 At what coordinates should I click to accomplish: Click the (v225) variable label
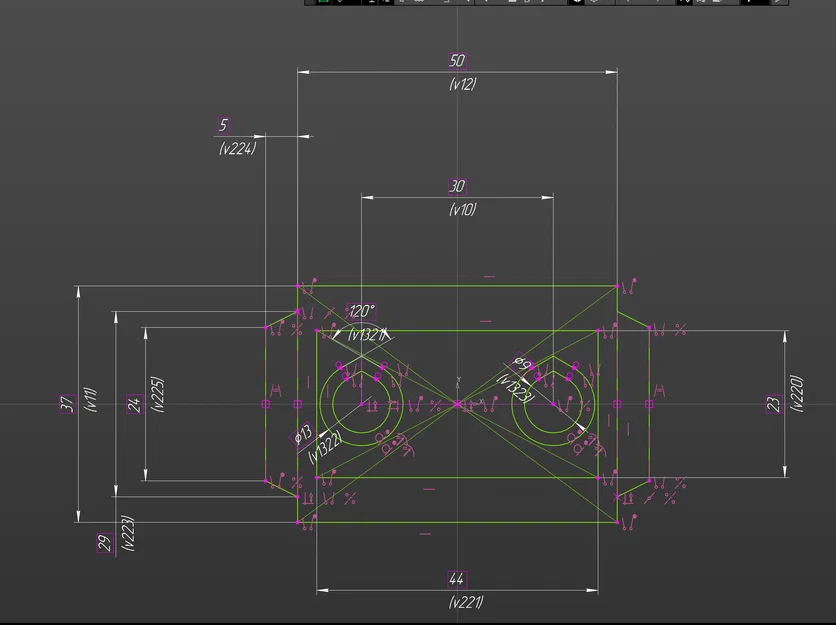[x=158, y=394]
